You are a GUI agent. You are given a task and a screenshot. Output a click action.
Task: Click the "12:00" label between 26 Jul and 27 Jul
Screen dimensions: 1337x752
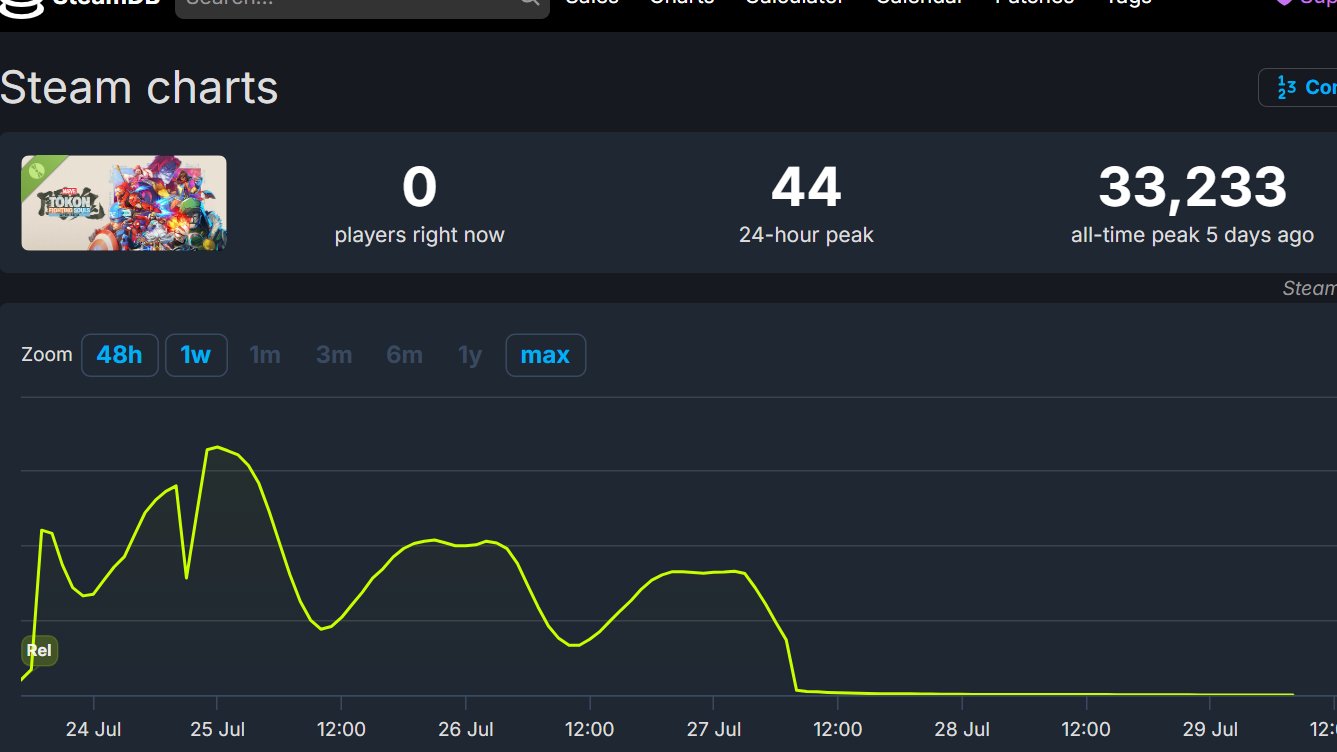(x=589, y=729)
